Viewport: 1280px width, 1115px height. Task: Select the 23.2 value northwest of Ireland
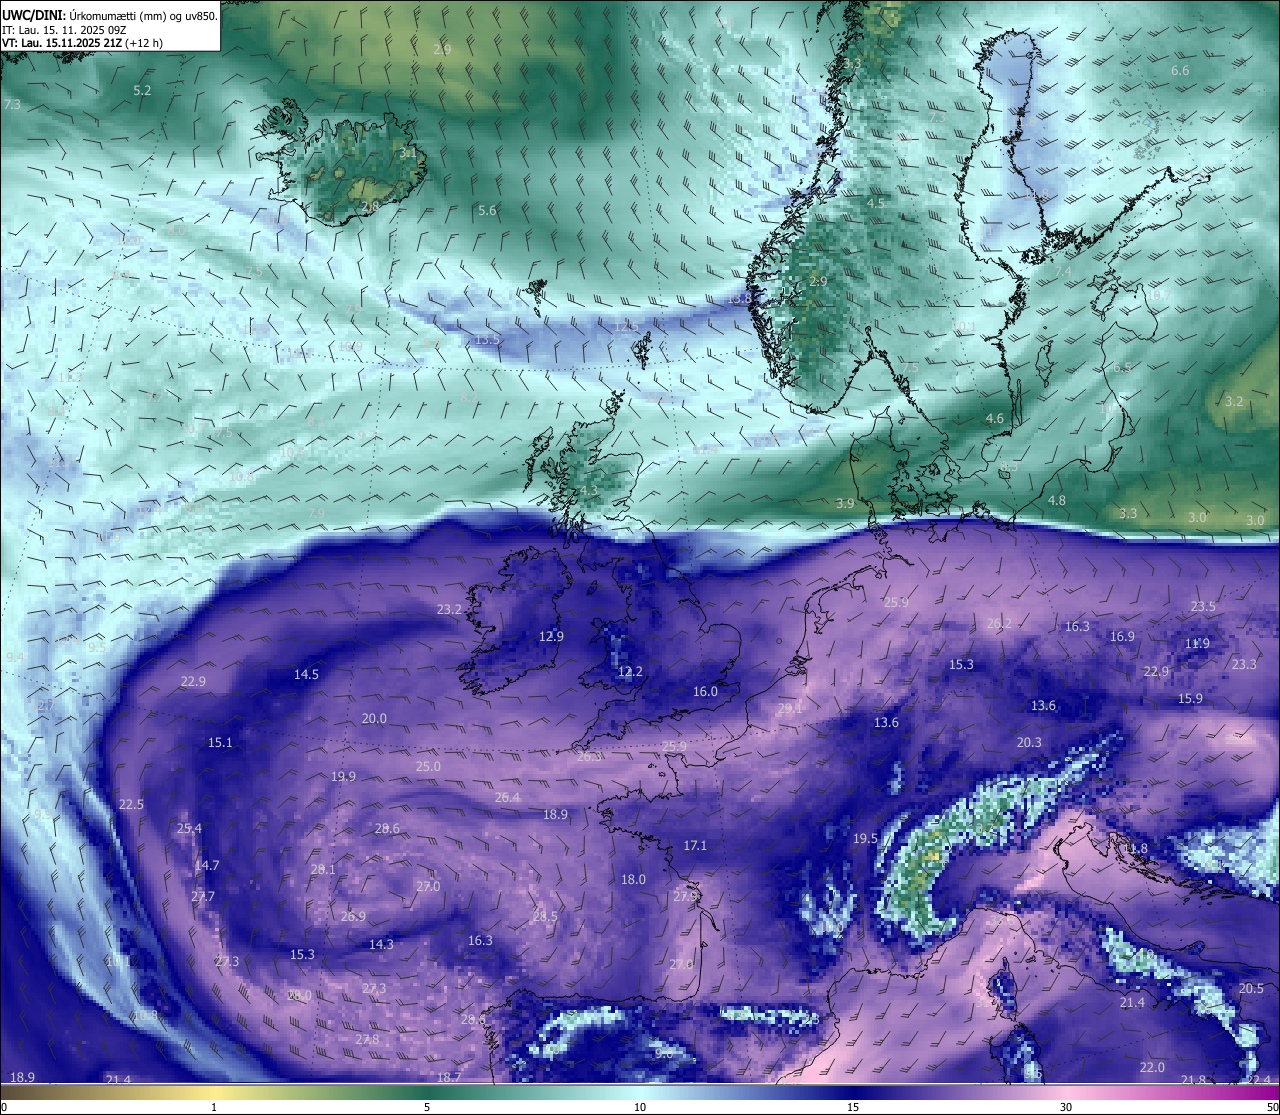click(449, 610)
